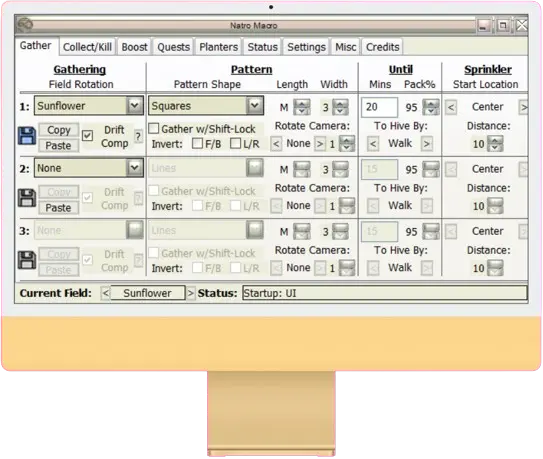Next Current Field arrow
543x459 pixels.
coord(190,293)
